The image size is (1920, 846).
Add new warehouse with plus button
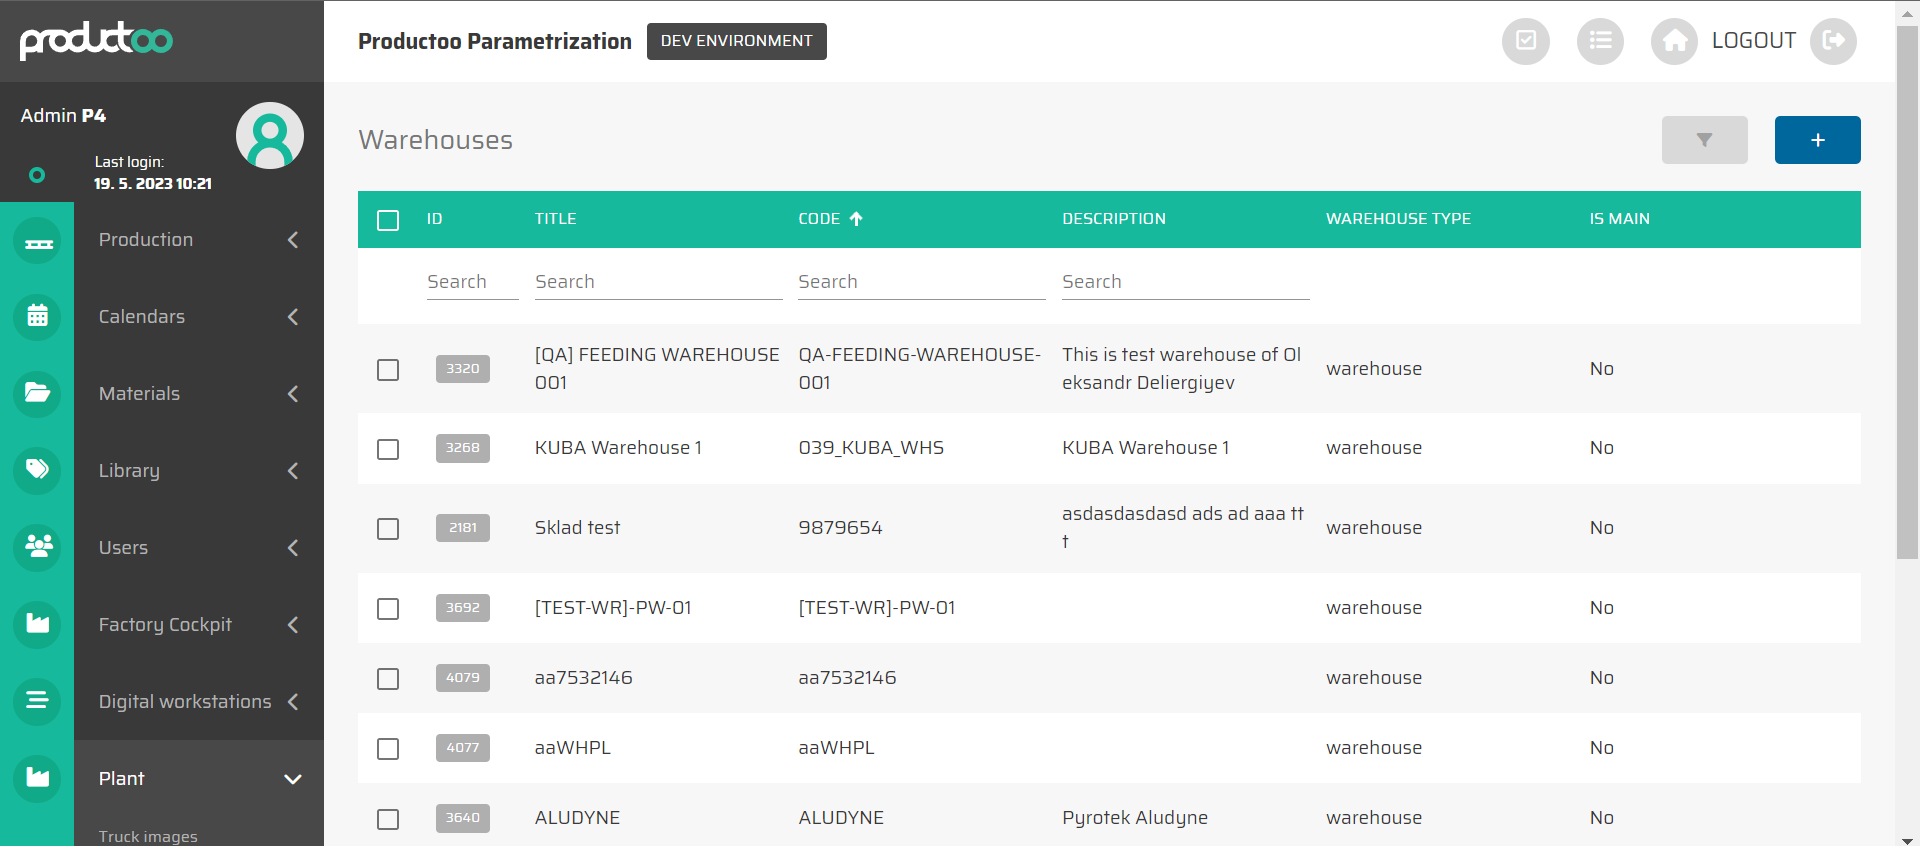click(x=1817, y=140)
